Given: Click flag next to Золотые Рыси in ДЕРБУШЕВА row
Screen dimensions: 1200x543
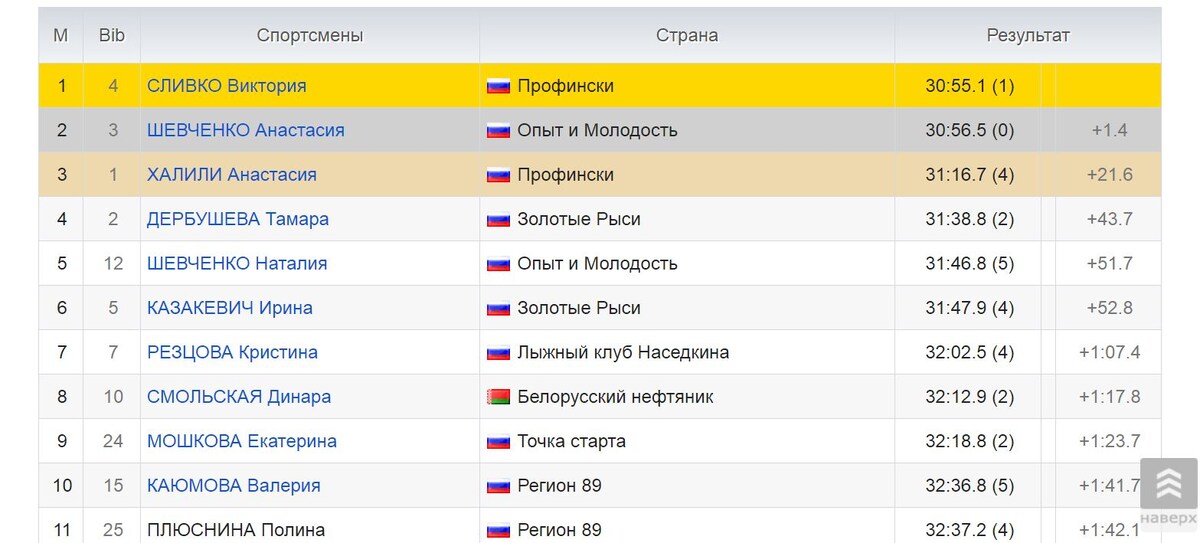Looking at the screenshot, I should (498, 219).
